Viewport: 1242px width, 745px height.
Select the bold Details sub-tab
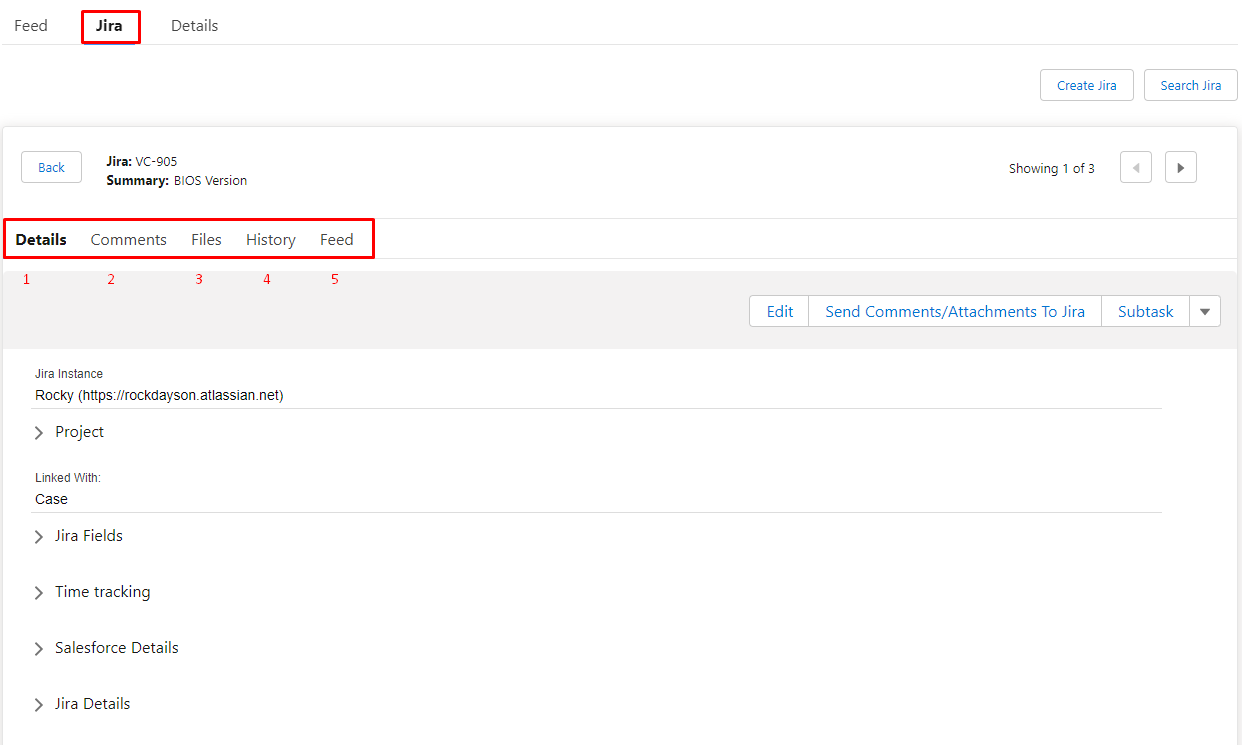point(41,239)
